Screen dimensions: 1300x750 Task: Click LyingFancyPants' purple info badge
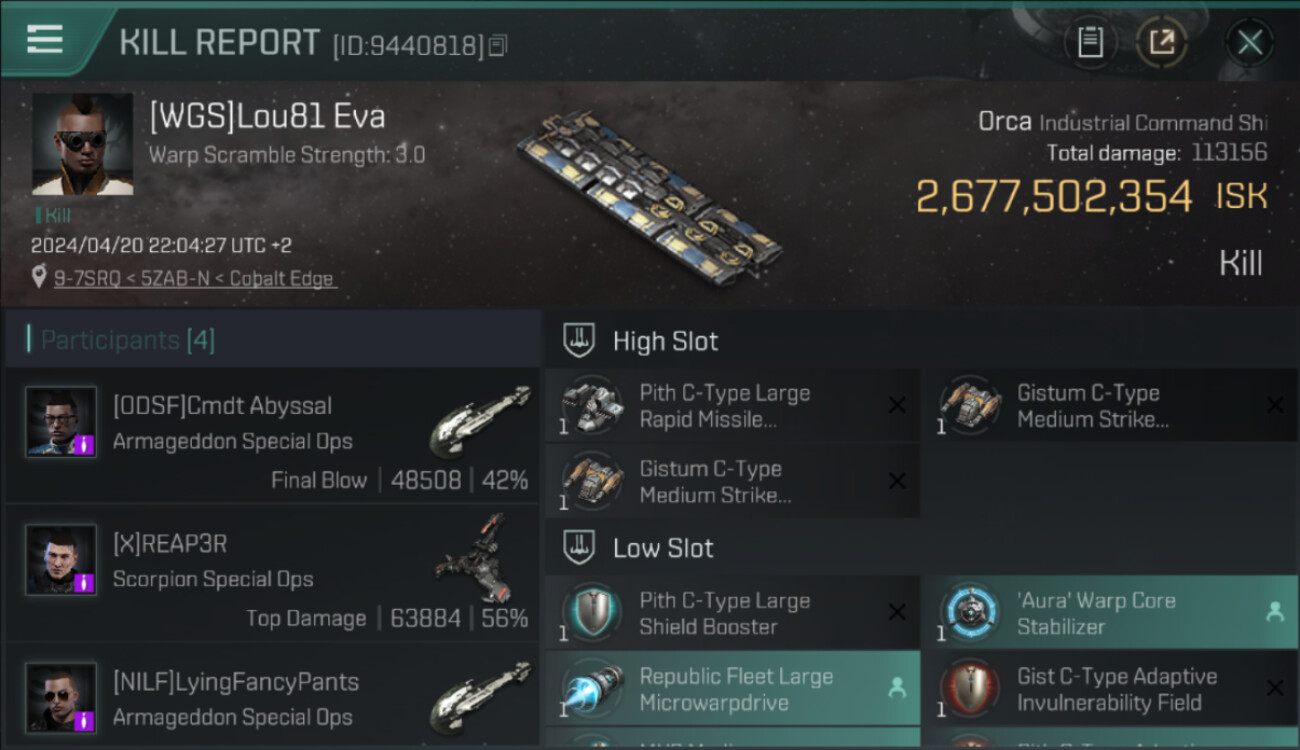pyautogui.click(x=85, y=721)
